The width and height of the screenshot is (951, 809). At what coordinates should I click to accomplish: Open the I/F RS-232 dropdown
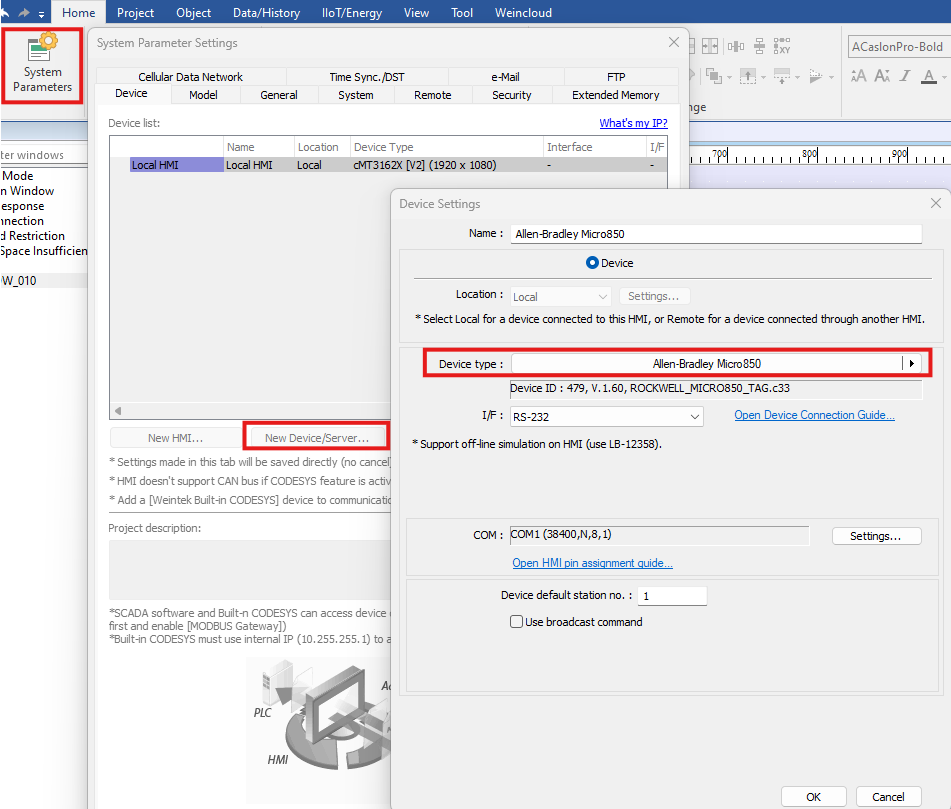pyautogui.click(x=607, y=417)
